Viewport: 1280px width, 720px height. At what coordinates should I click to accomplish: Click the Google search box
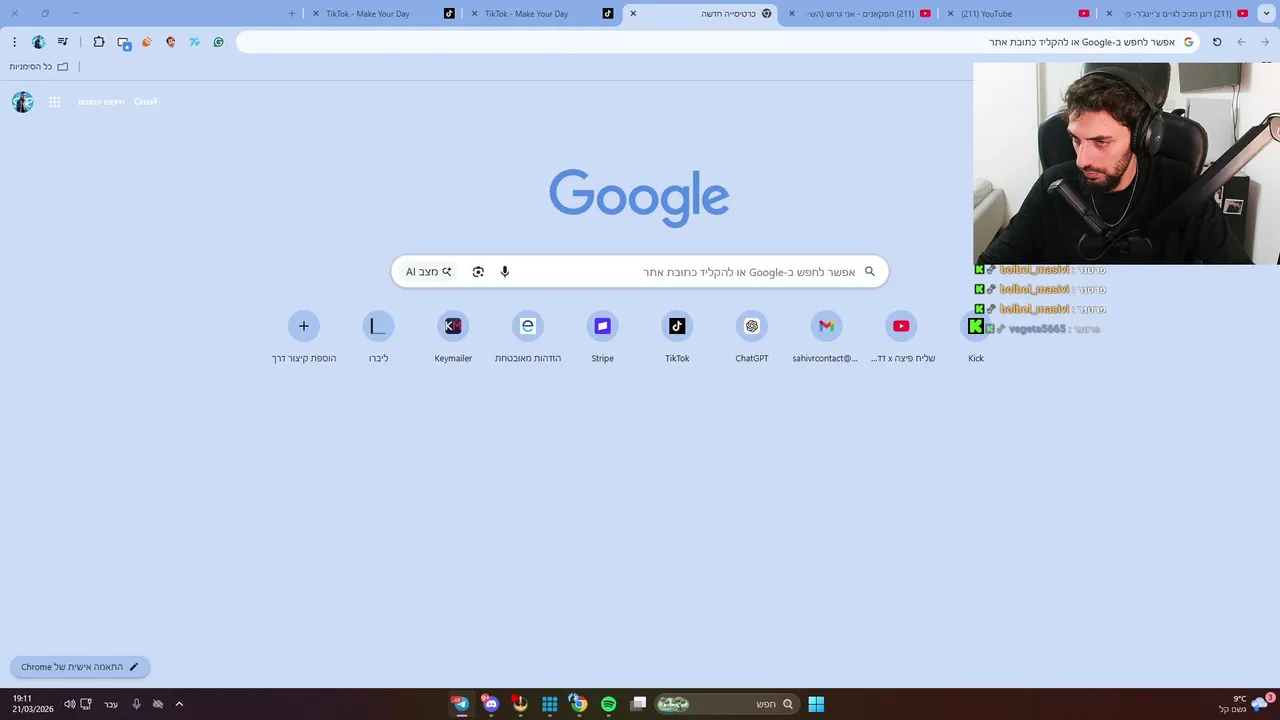click(x=640, y=272)
